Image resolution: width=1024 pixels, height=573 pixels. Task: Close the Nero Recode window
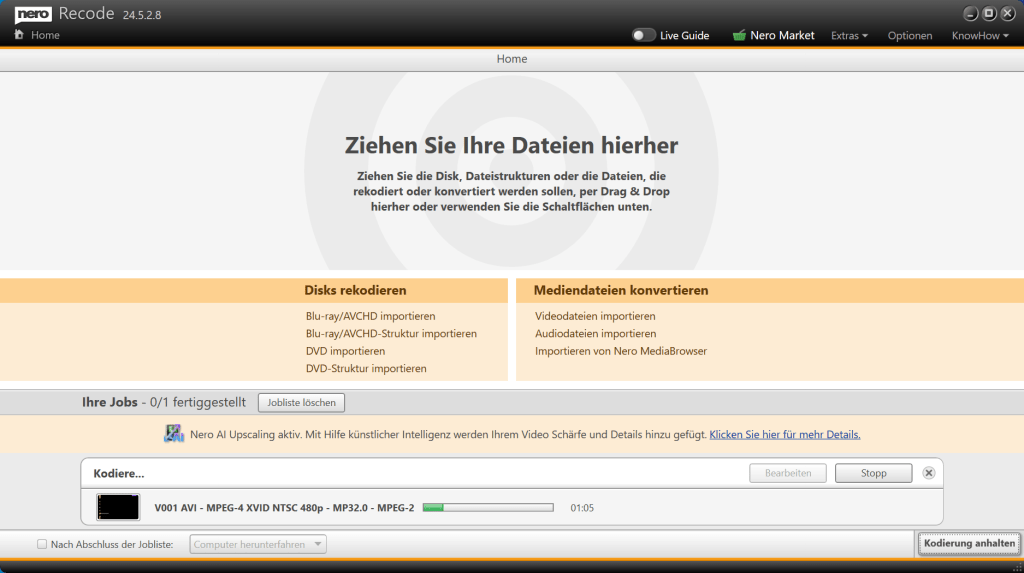(x=1008, y=13)
